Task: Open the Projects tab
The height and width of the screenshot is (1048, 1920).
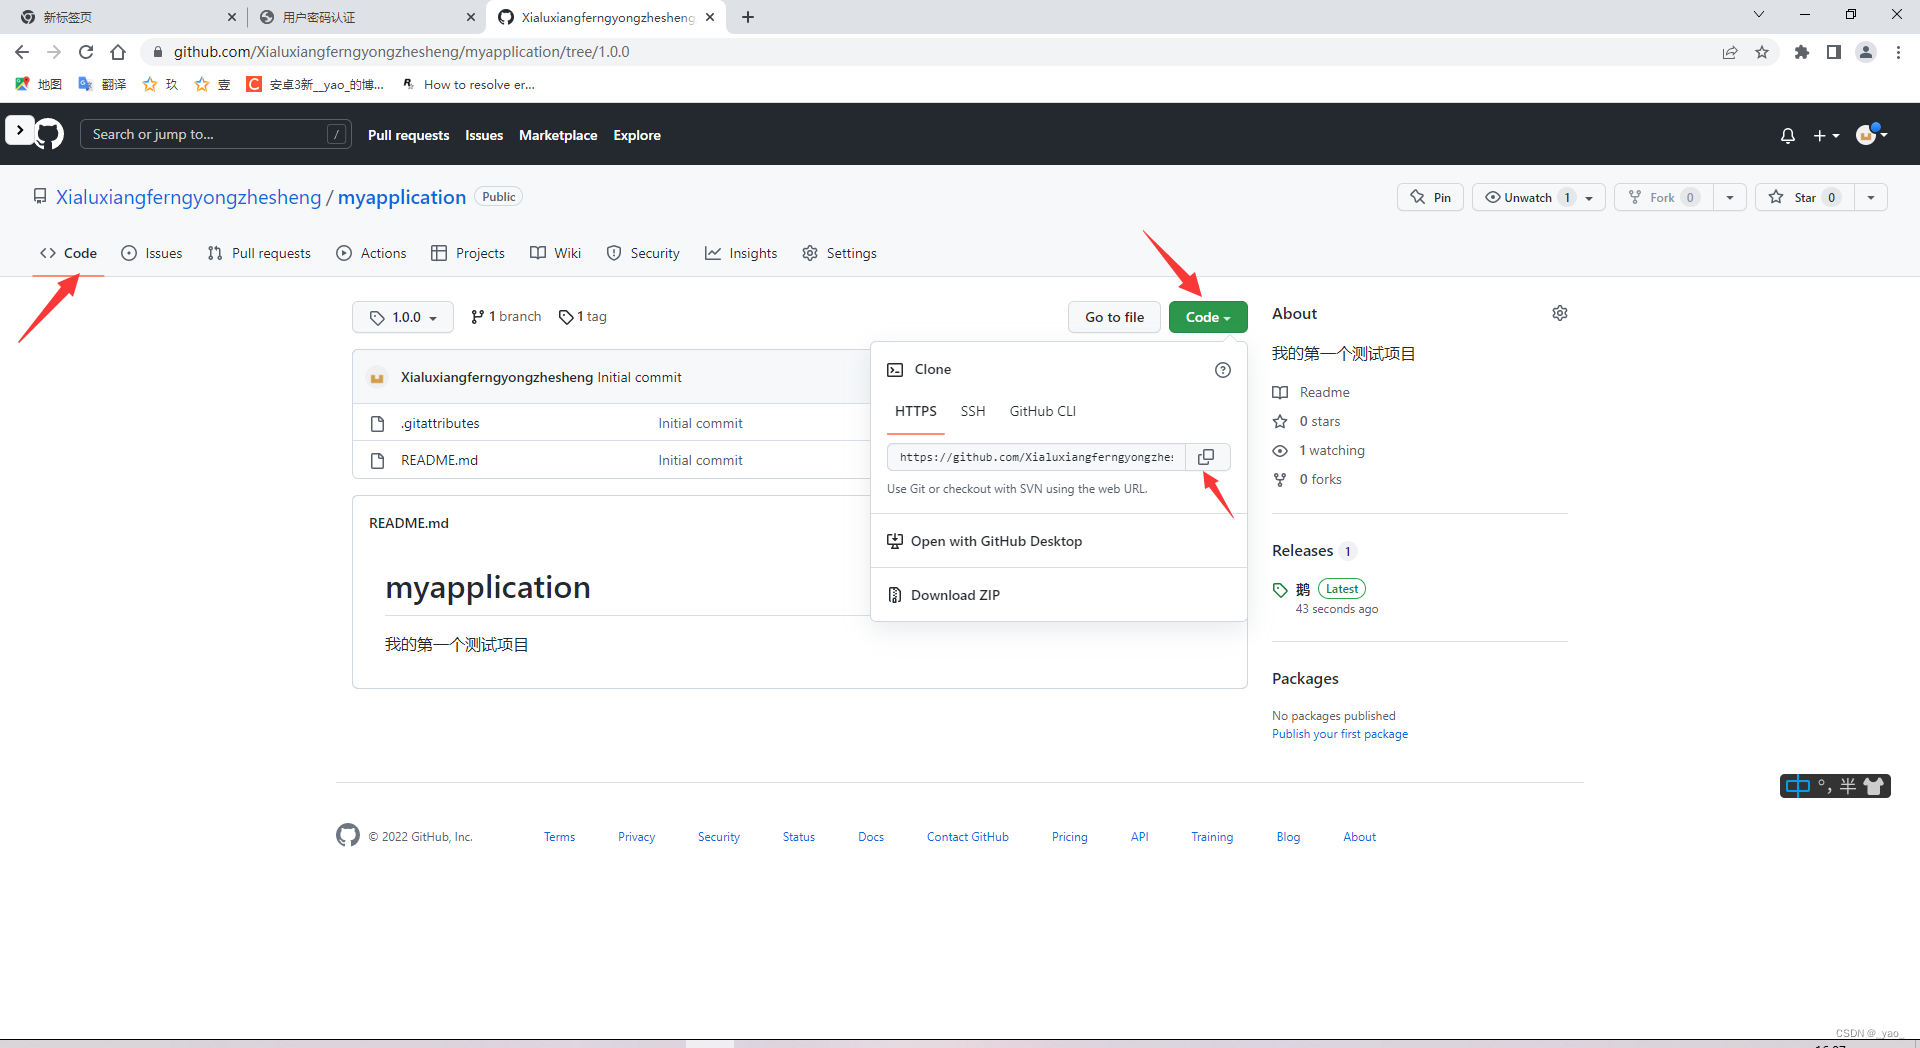Action: point(468,253)
